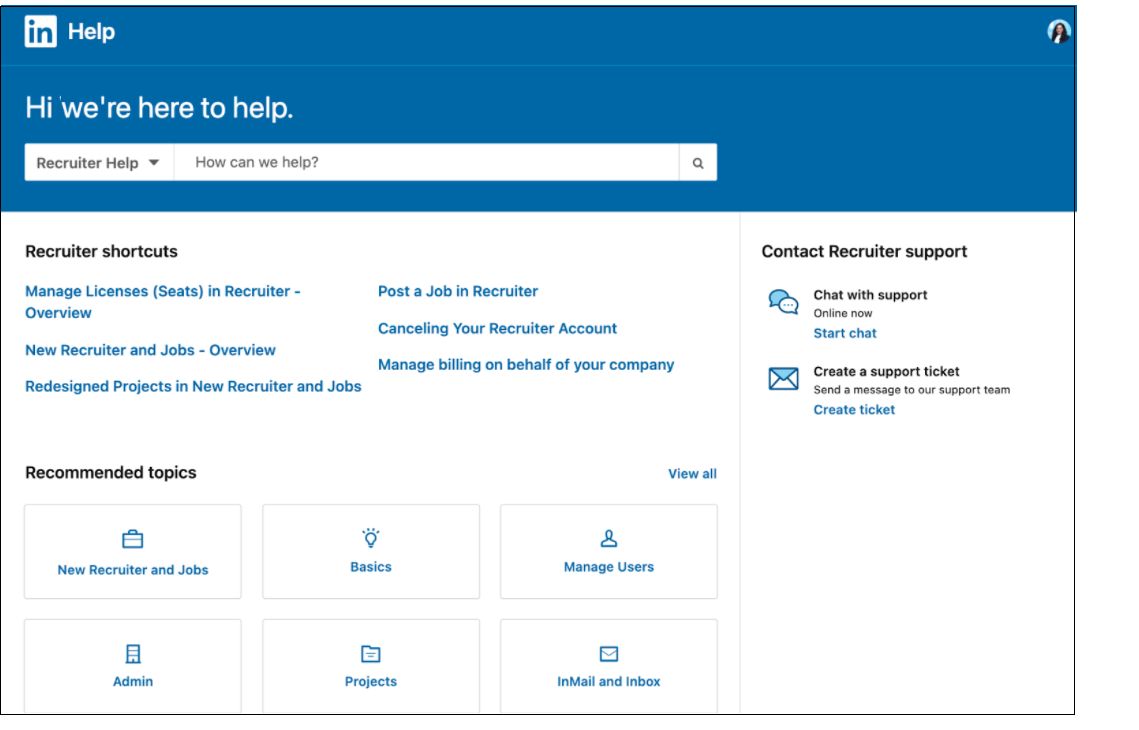Screen dimensions: 1139x730
Task: Open the Admin topic label
Action: [x=133, y=681]
